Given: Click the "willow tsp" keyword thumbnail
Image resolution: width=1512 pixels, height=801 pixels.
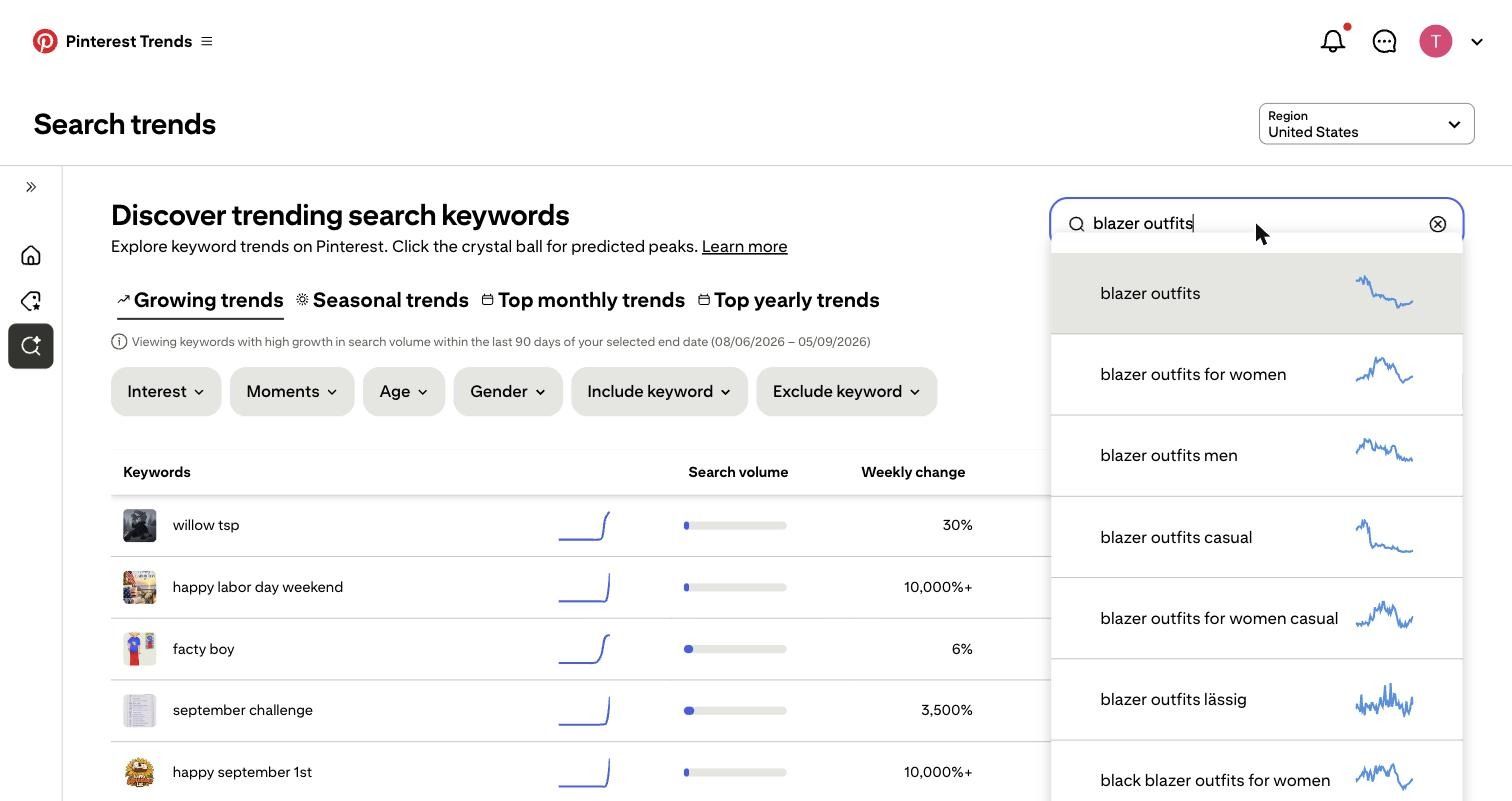Looking at the screenshot, I should 140,525.
